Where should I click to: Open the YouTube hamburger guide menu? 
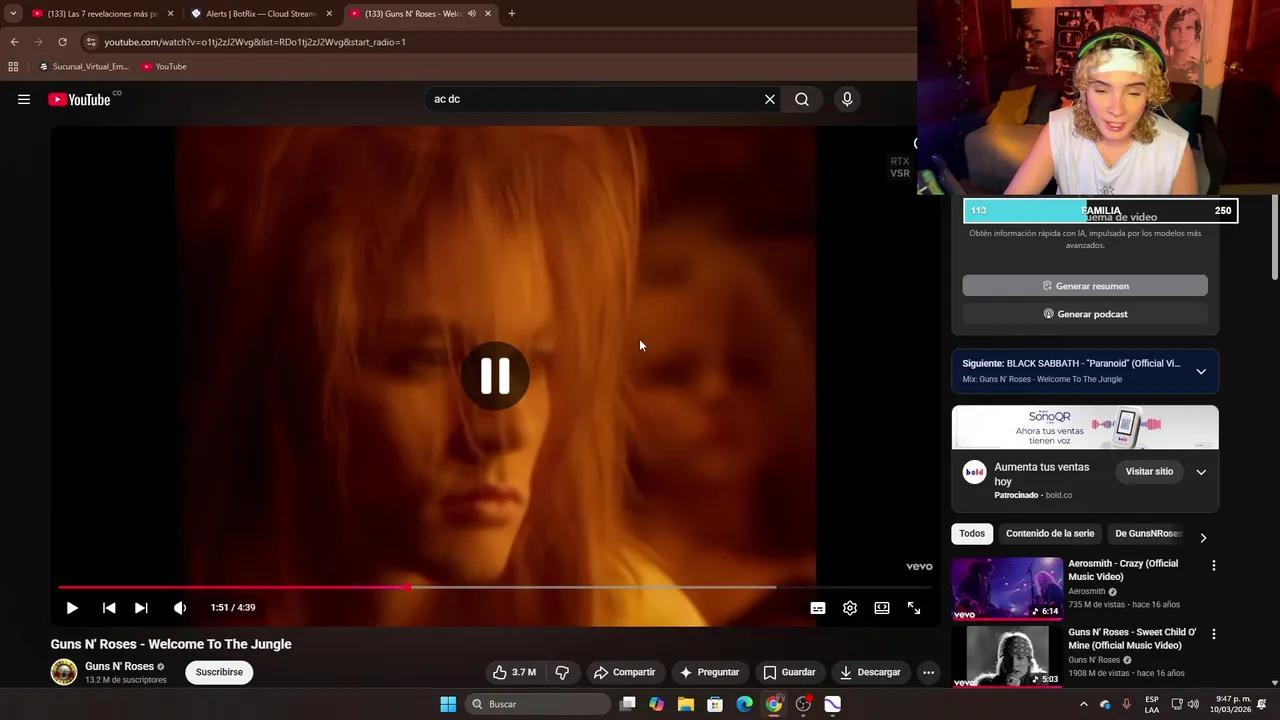point(24,99)
